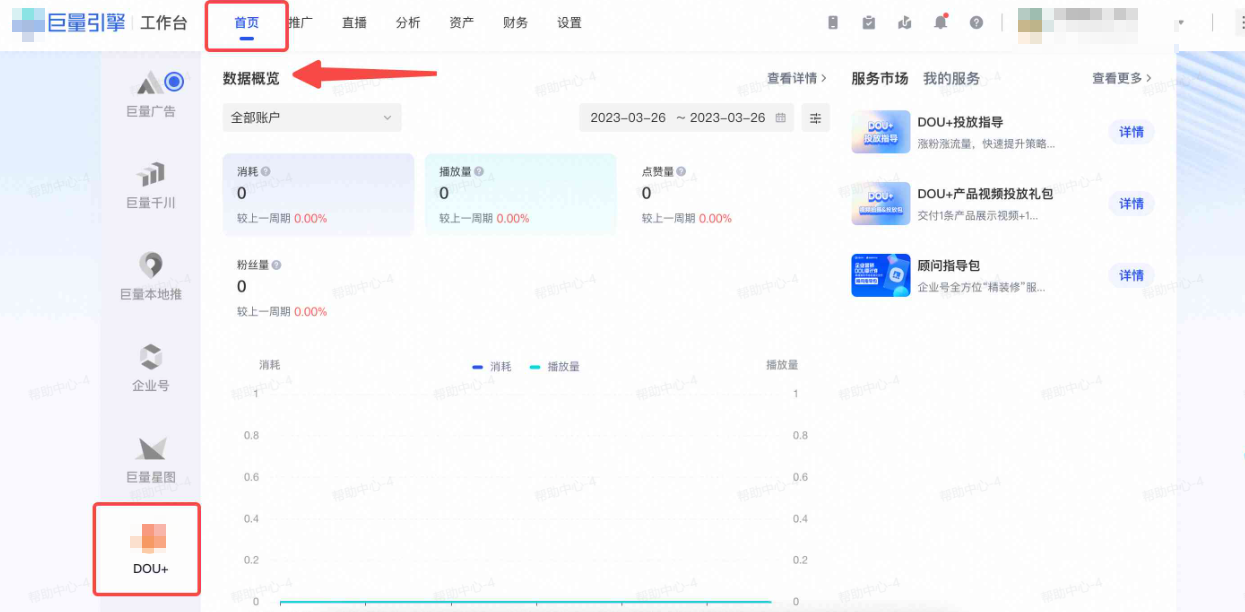Toggle the 播放量 chart legend
Viewport: 1245px width, 612px height.
coord(554,367)
